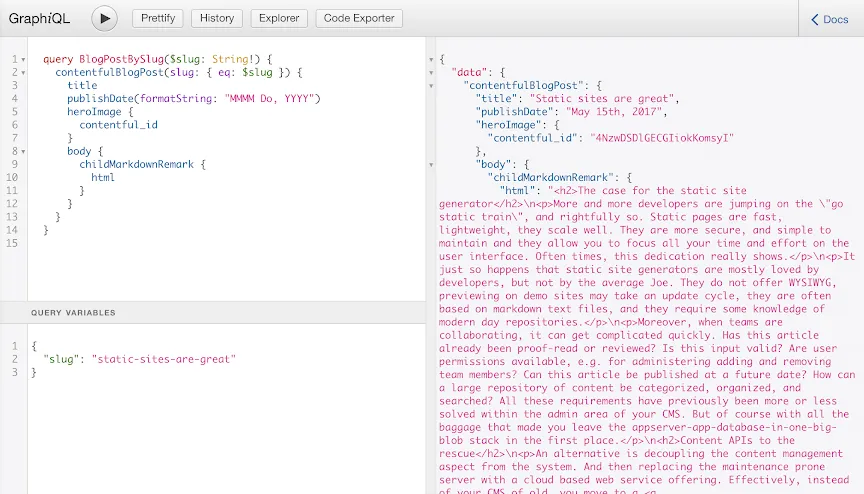864x494 pixels.
Task: Click the Query Variables header bar
Action: click(x=214, y=312)
